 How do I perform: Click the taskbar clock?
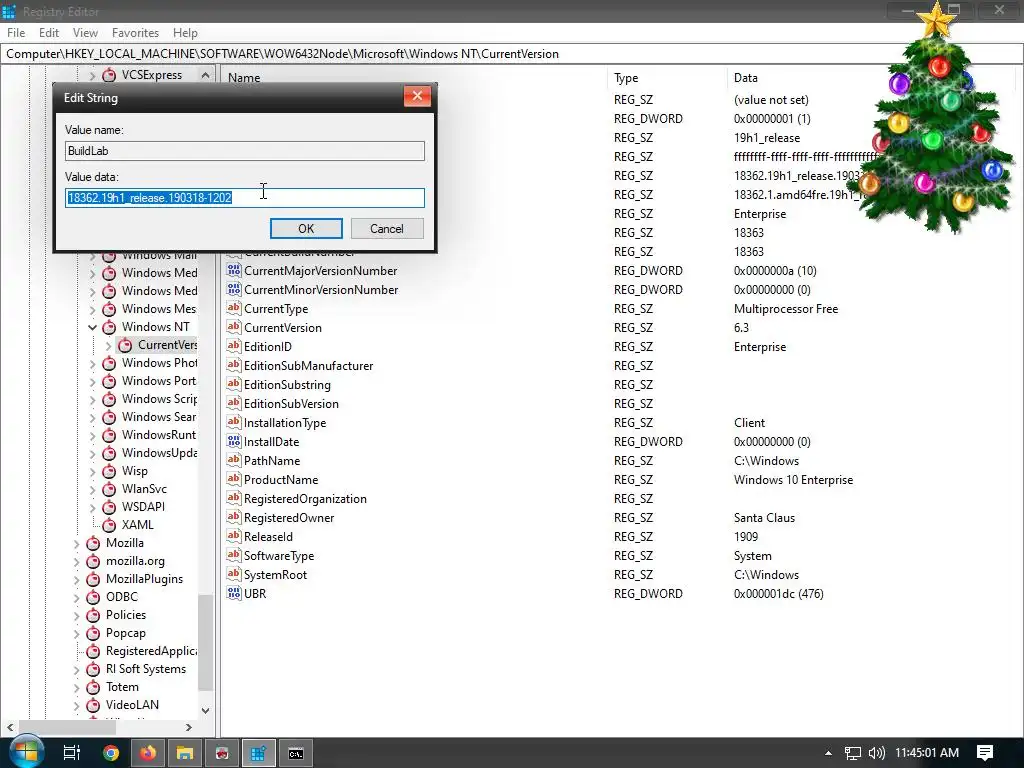(x=927, y=753)
